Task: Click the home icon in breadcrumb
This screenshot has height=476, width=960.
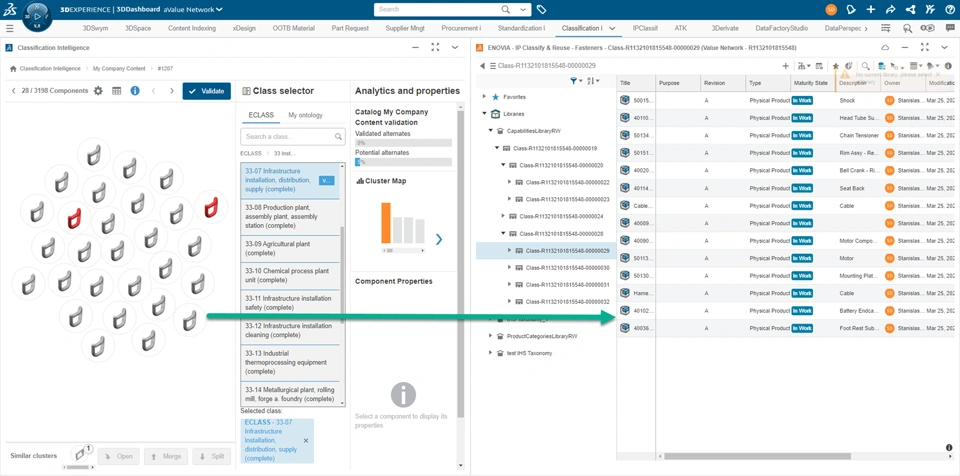Action: pos(12,69)
